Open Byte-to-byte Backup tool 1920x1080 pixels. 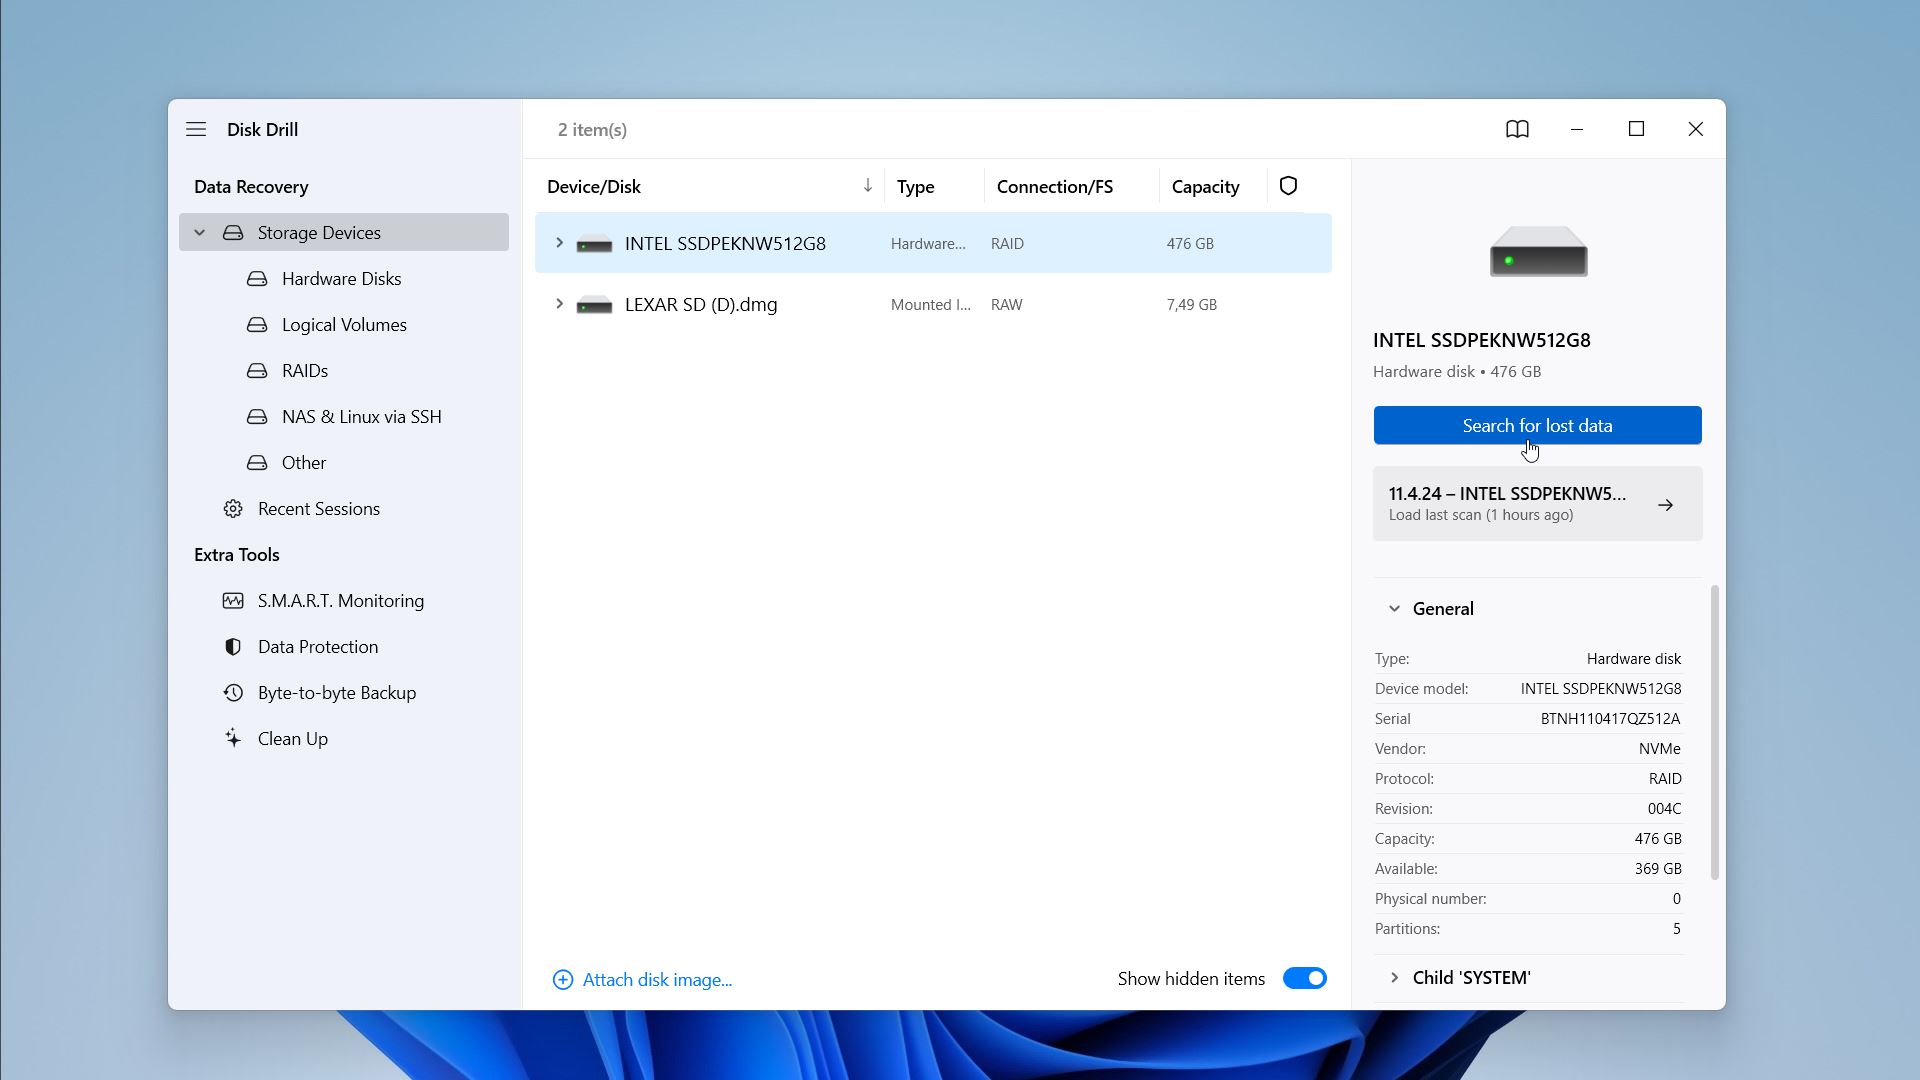(x=338, y=692)
